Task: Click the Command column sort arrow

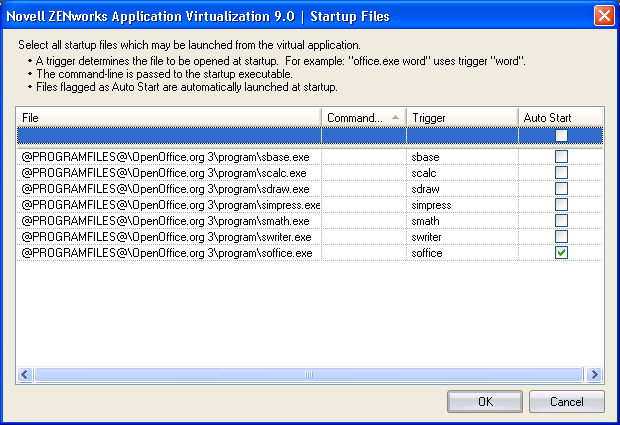Action: pyautogui.click(x=395, y=118)
